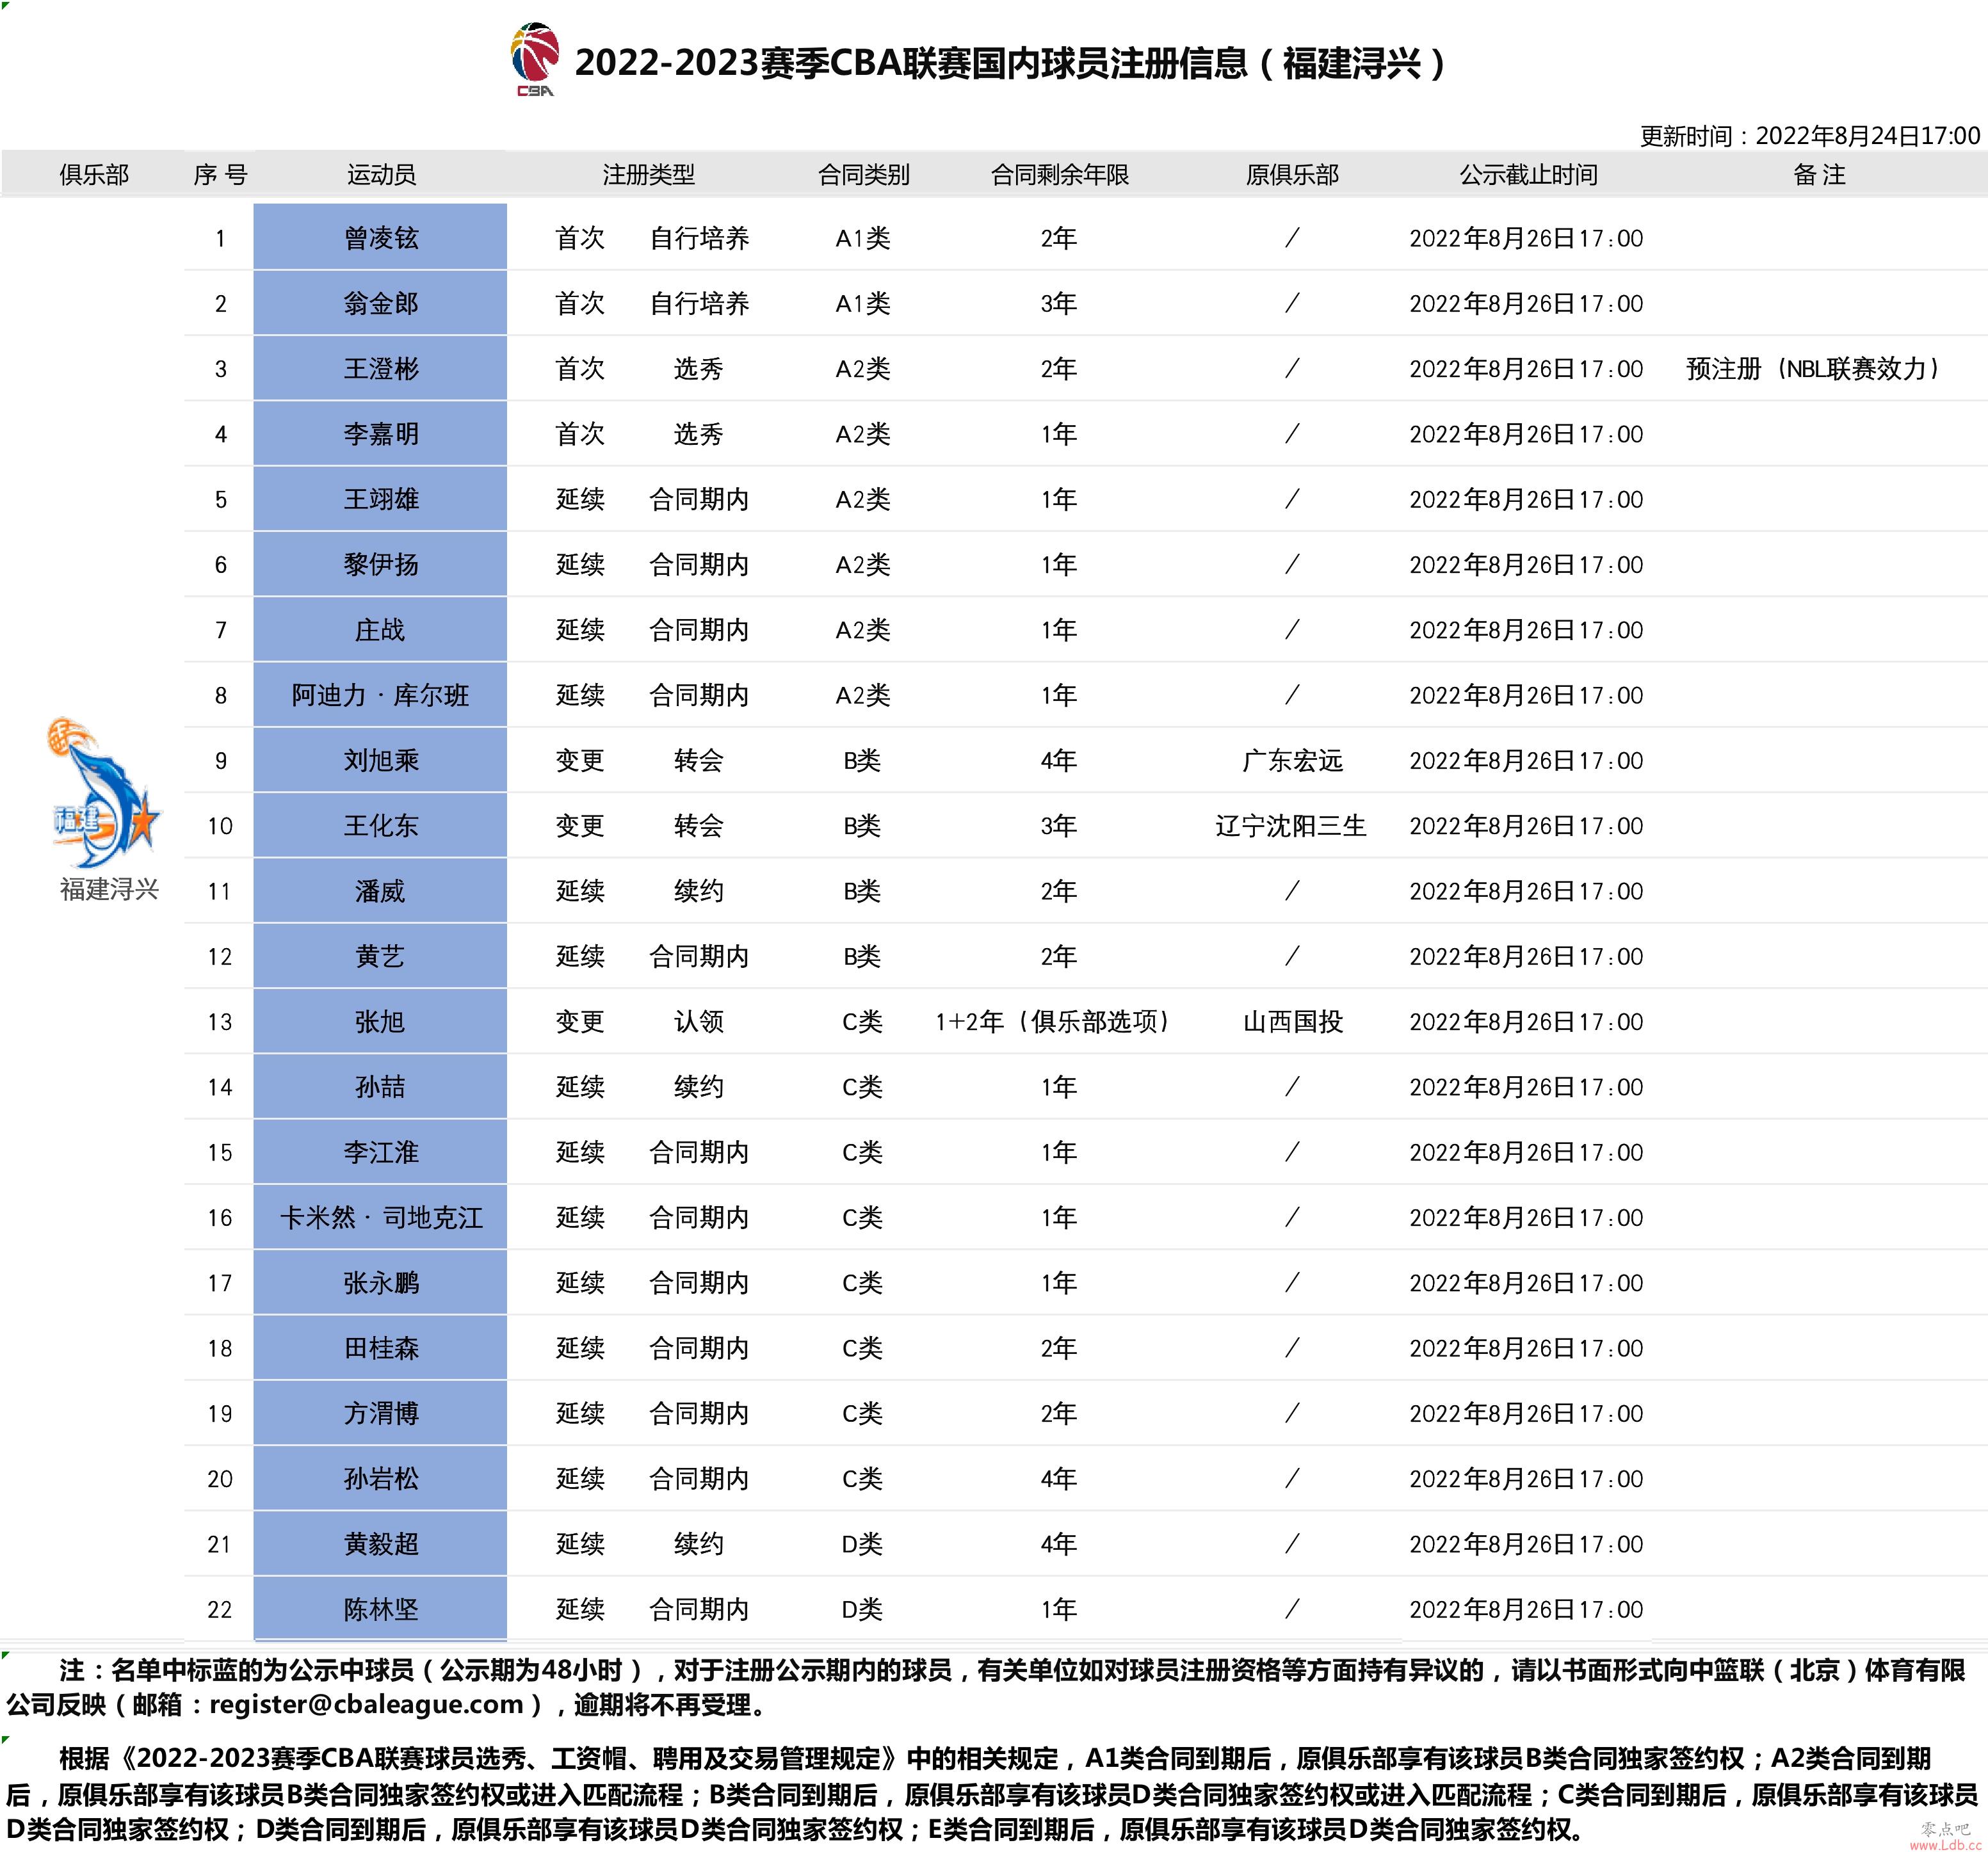Select player name 张旭

click(380, 1022)
